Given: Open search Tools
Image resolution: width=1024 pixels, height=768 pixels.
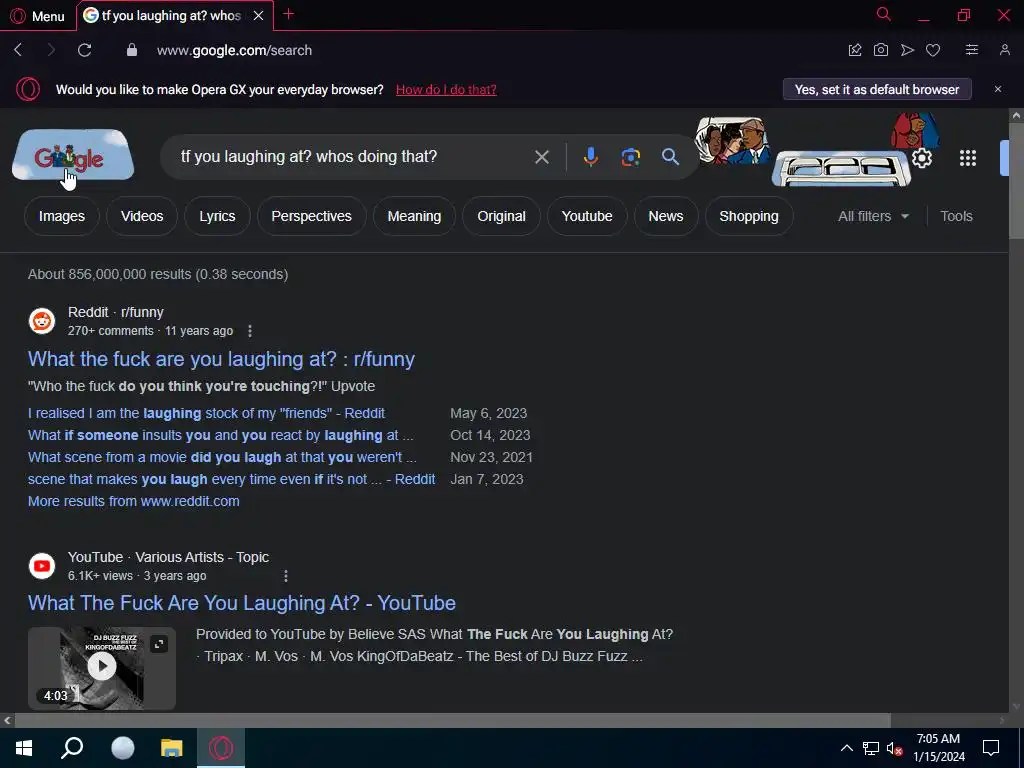Looking at the screenshot, I should tap(956, 216).
